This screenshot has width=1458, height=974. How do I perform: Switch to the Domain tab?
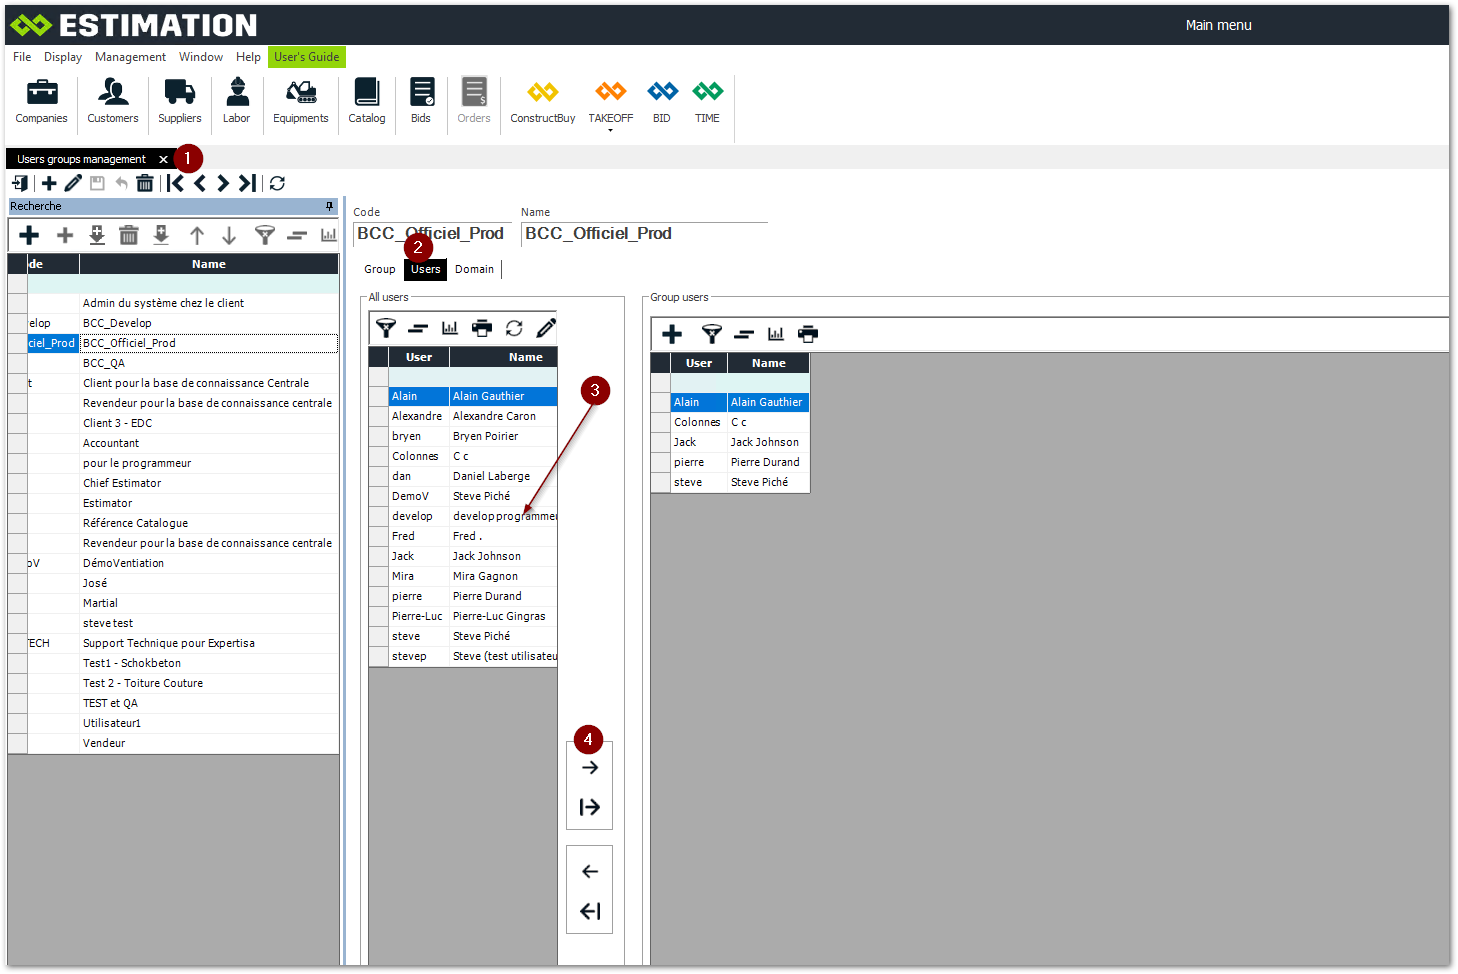[474, 269]
